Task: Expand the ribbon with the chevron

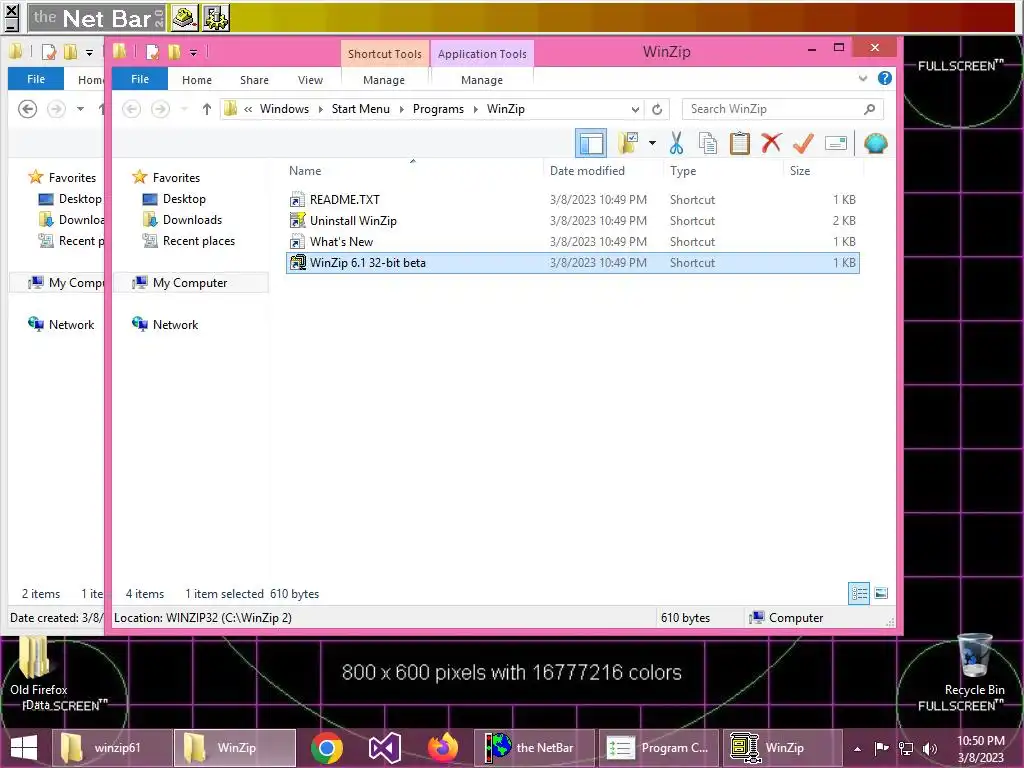Action: 863,78
